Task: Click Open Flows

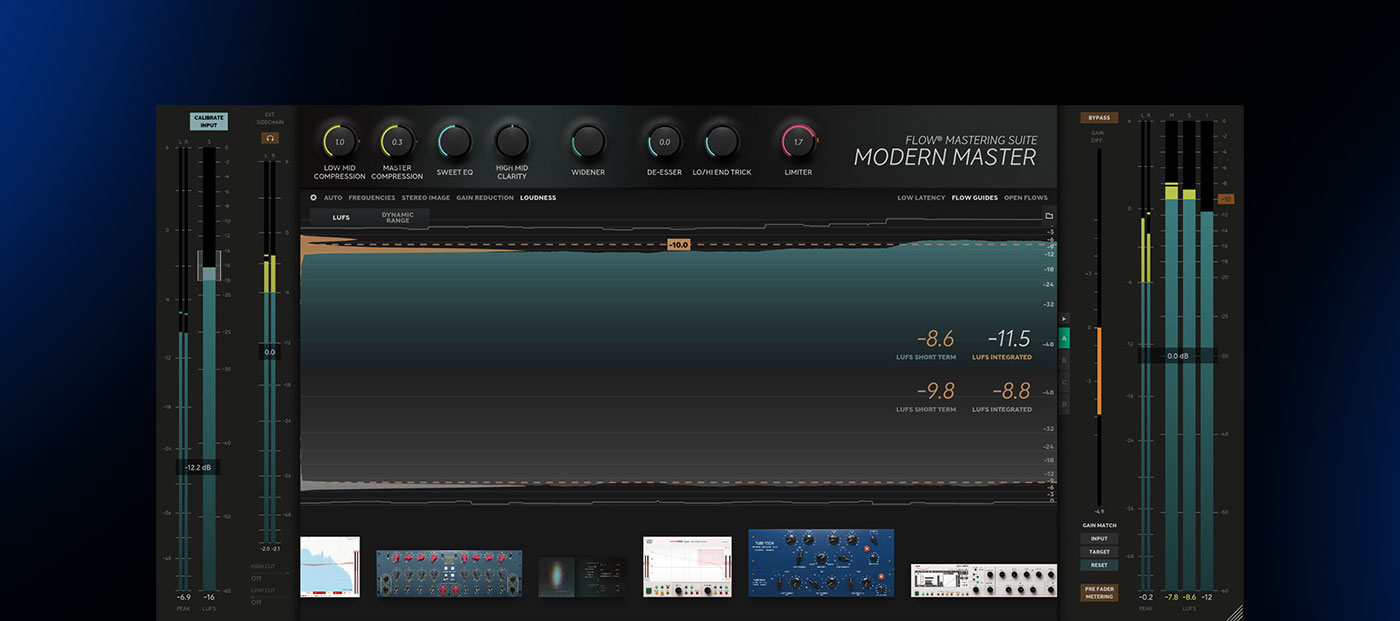Action: (1026, 198)
